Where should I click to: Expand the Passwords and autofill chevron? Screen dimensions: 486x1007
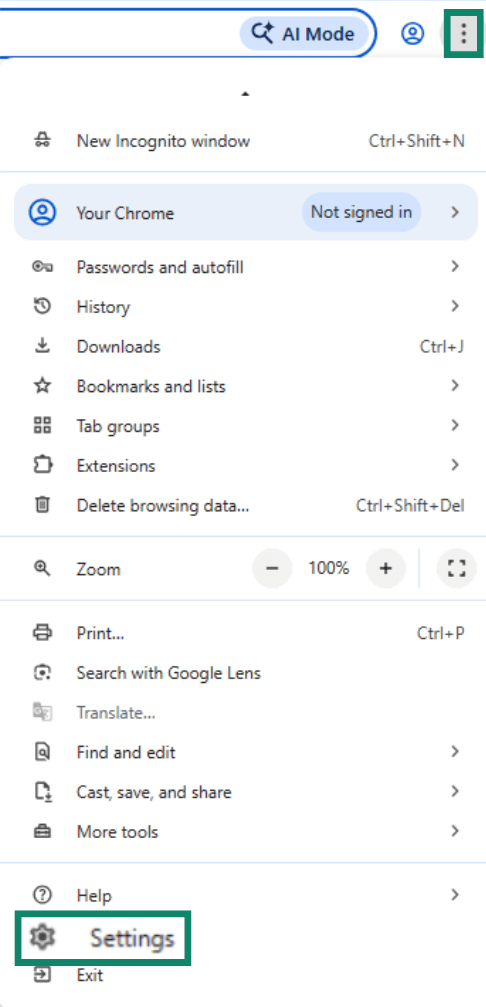(x=455, y=267)
